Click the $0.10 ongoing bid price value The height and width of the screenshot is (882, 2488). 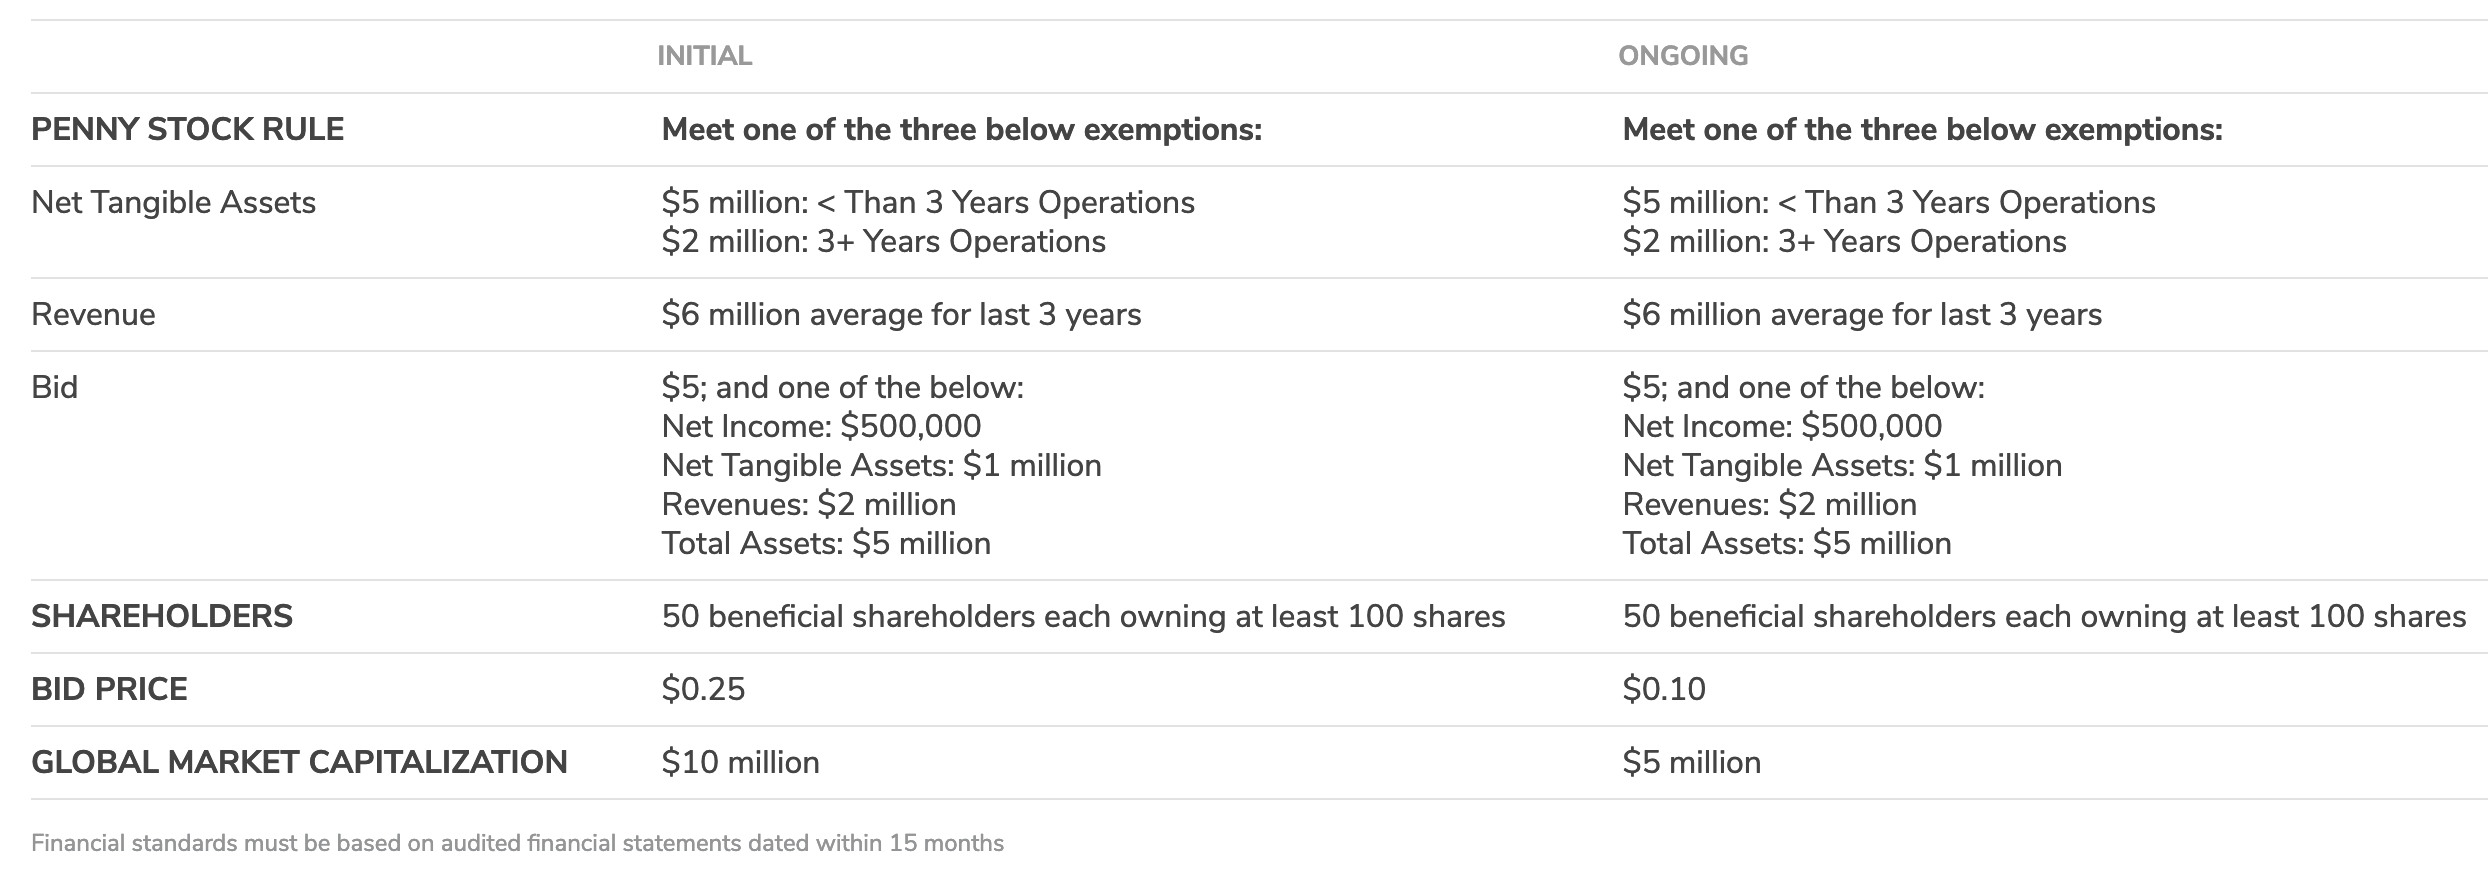tap(1664, 690)
